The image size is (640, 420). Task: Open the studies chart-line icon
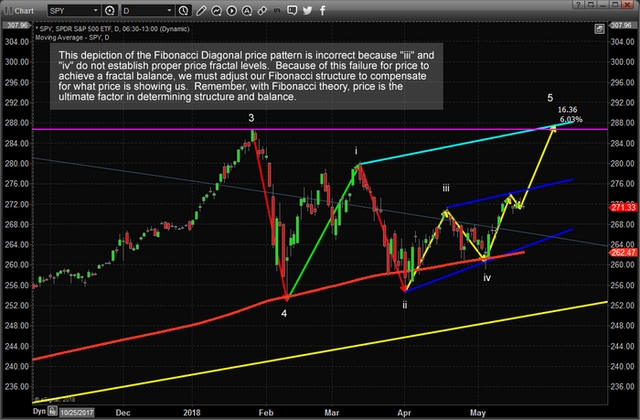pyautogui.click(x=216, y=11)
